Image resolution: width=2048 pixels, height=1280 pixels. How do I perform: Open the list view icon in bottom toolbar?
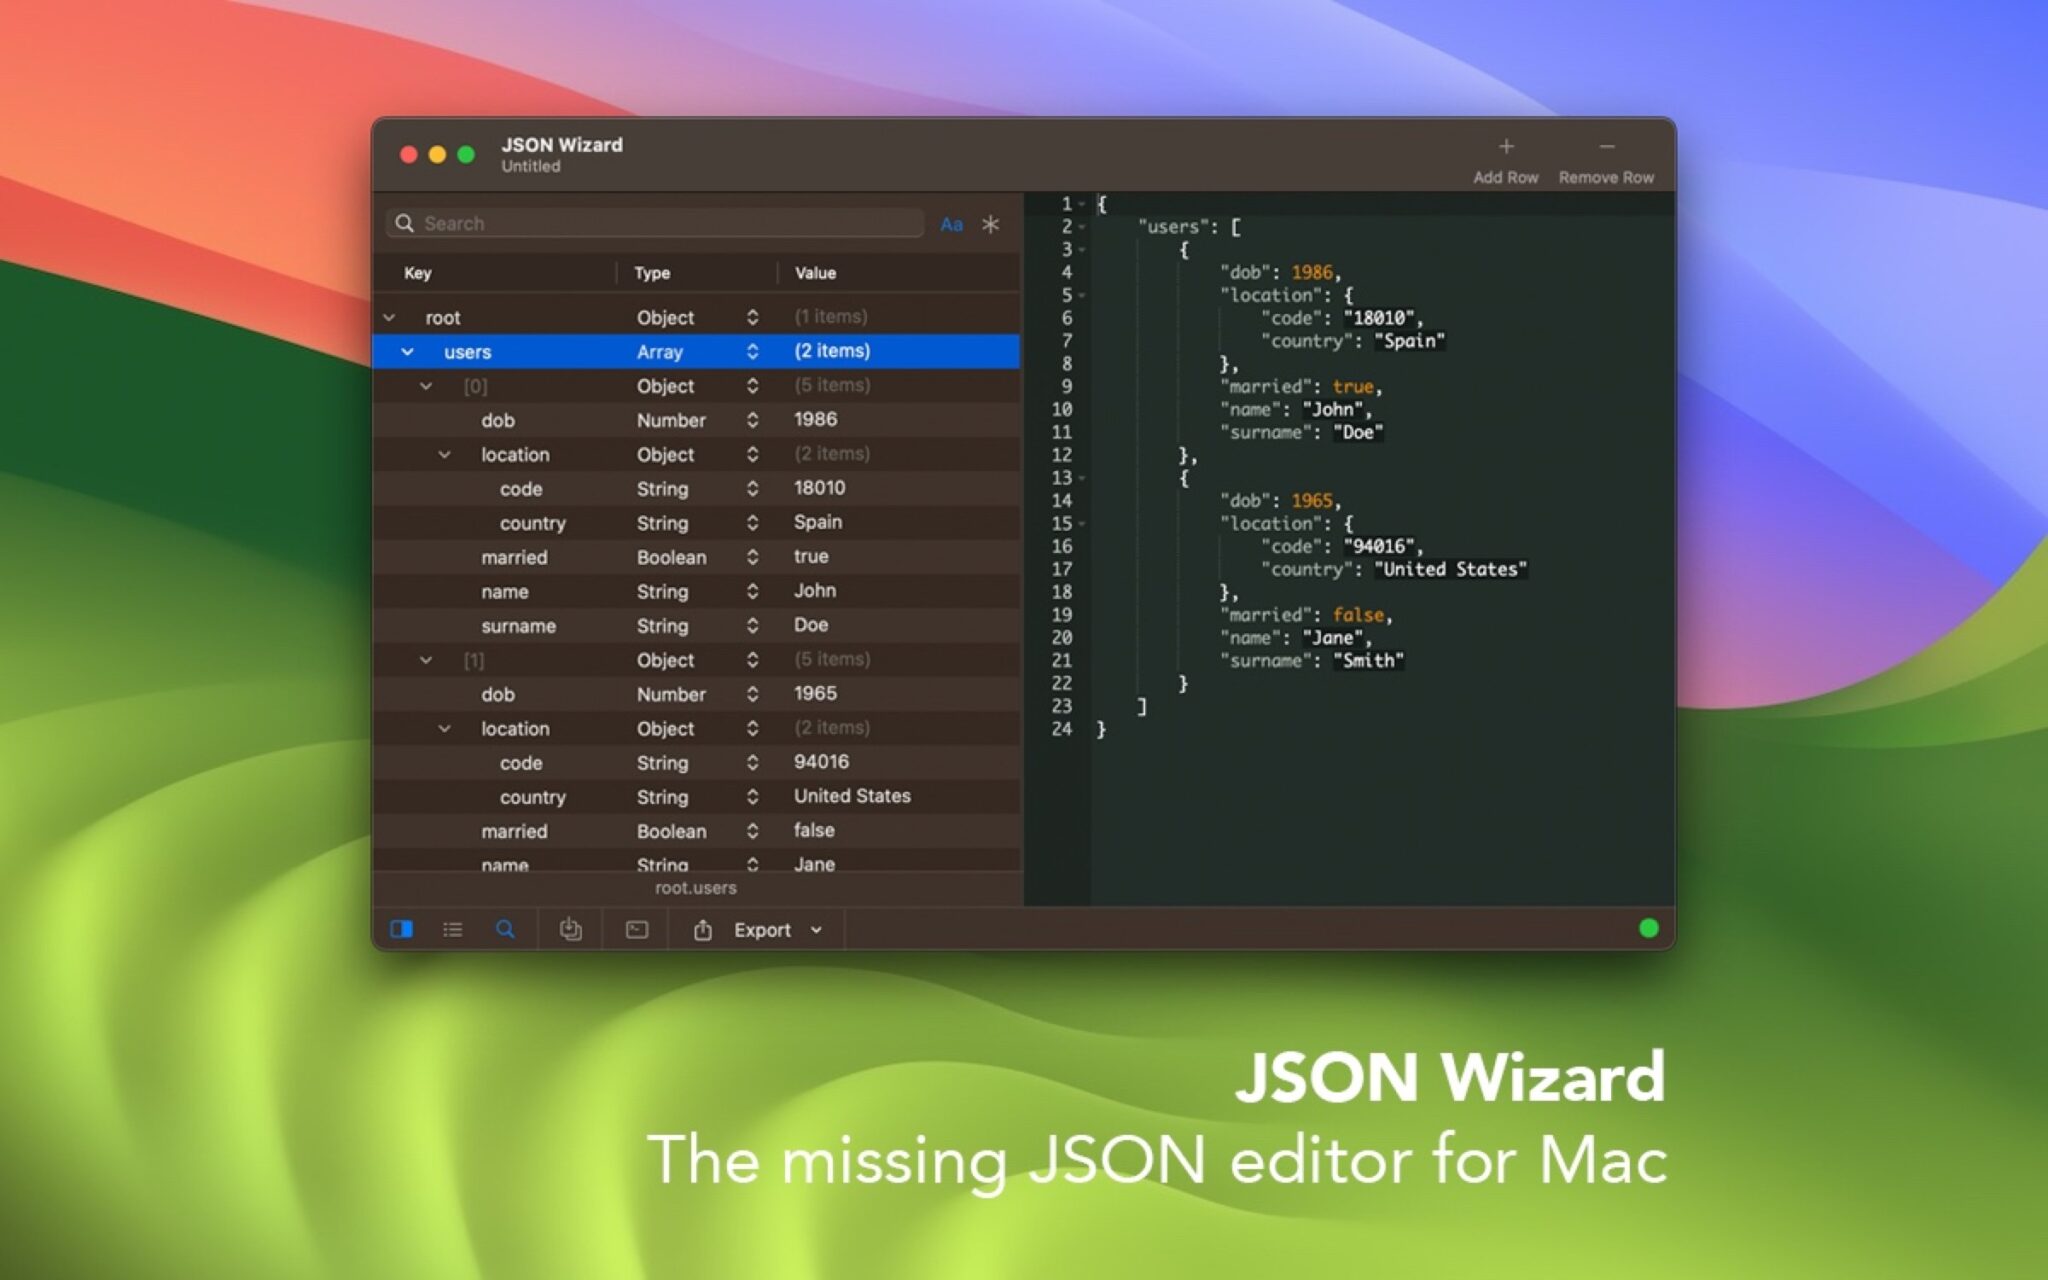pos(452,929)
